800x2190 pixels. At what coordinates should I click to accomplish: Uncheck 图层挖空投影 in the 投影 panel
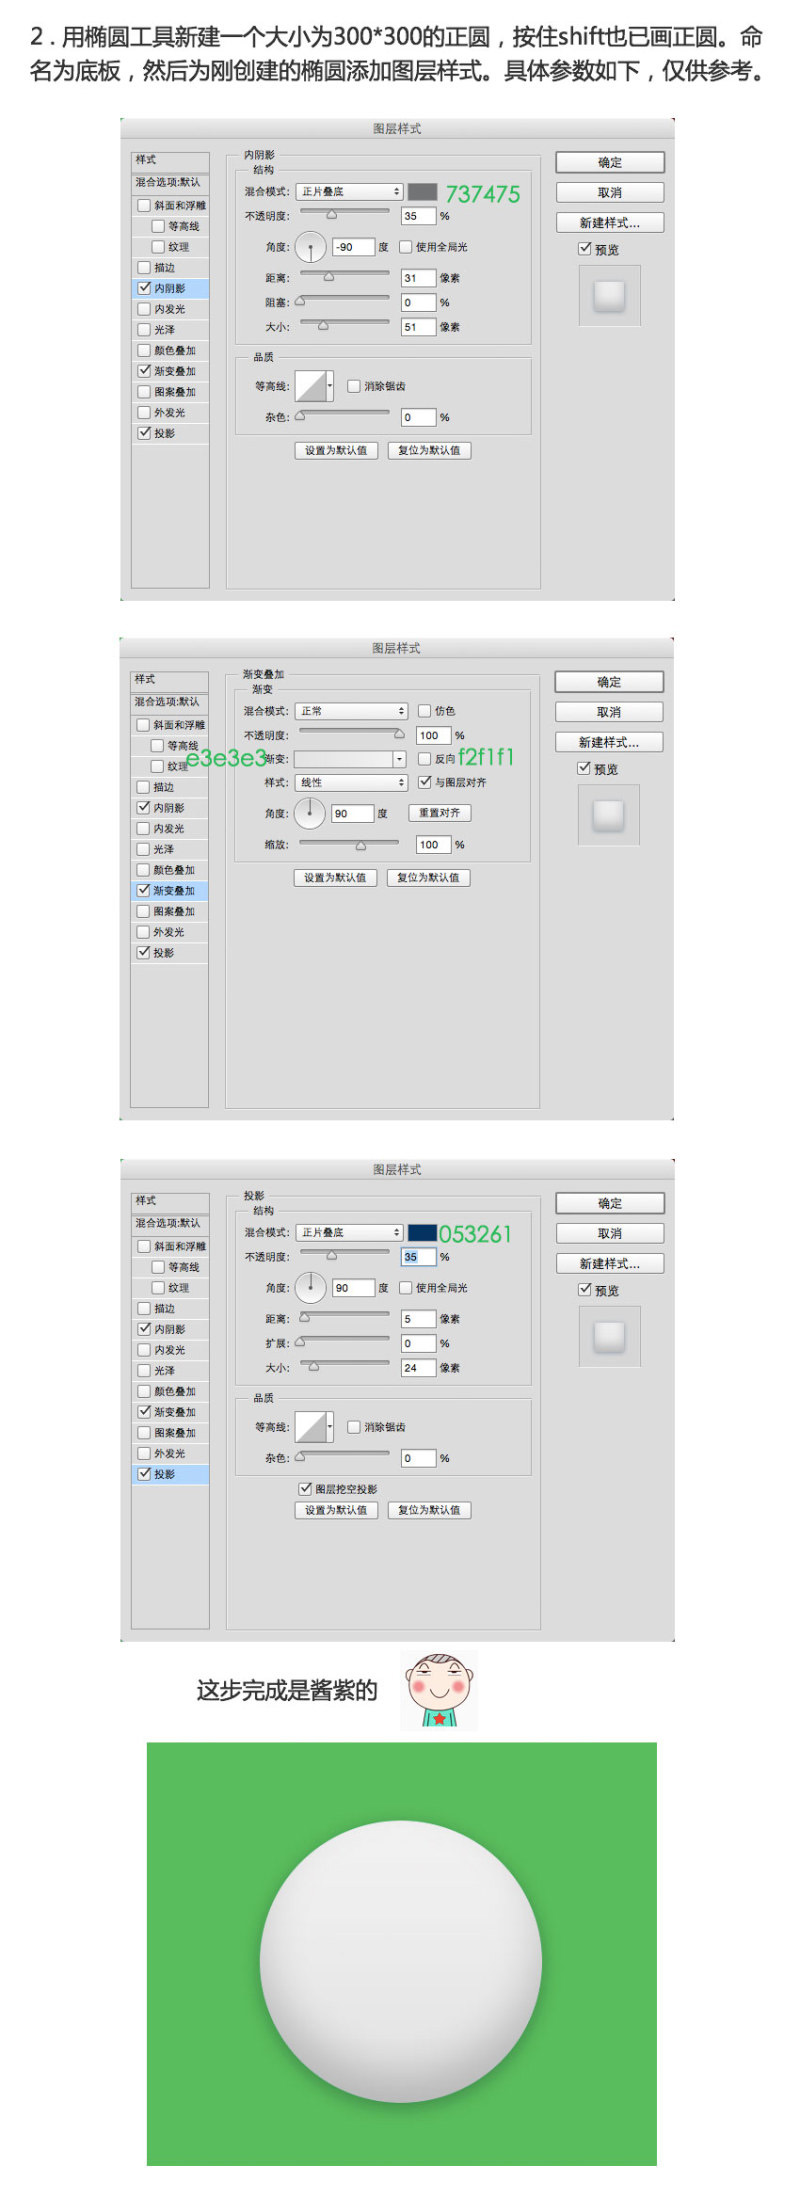[305, 1488]
